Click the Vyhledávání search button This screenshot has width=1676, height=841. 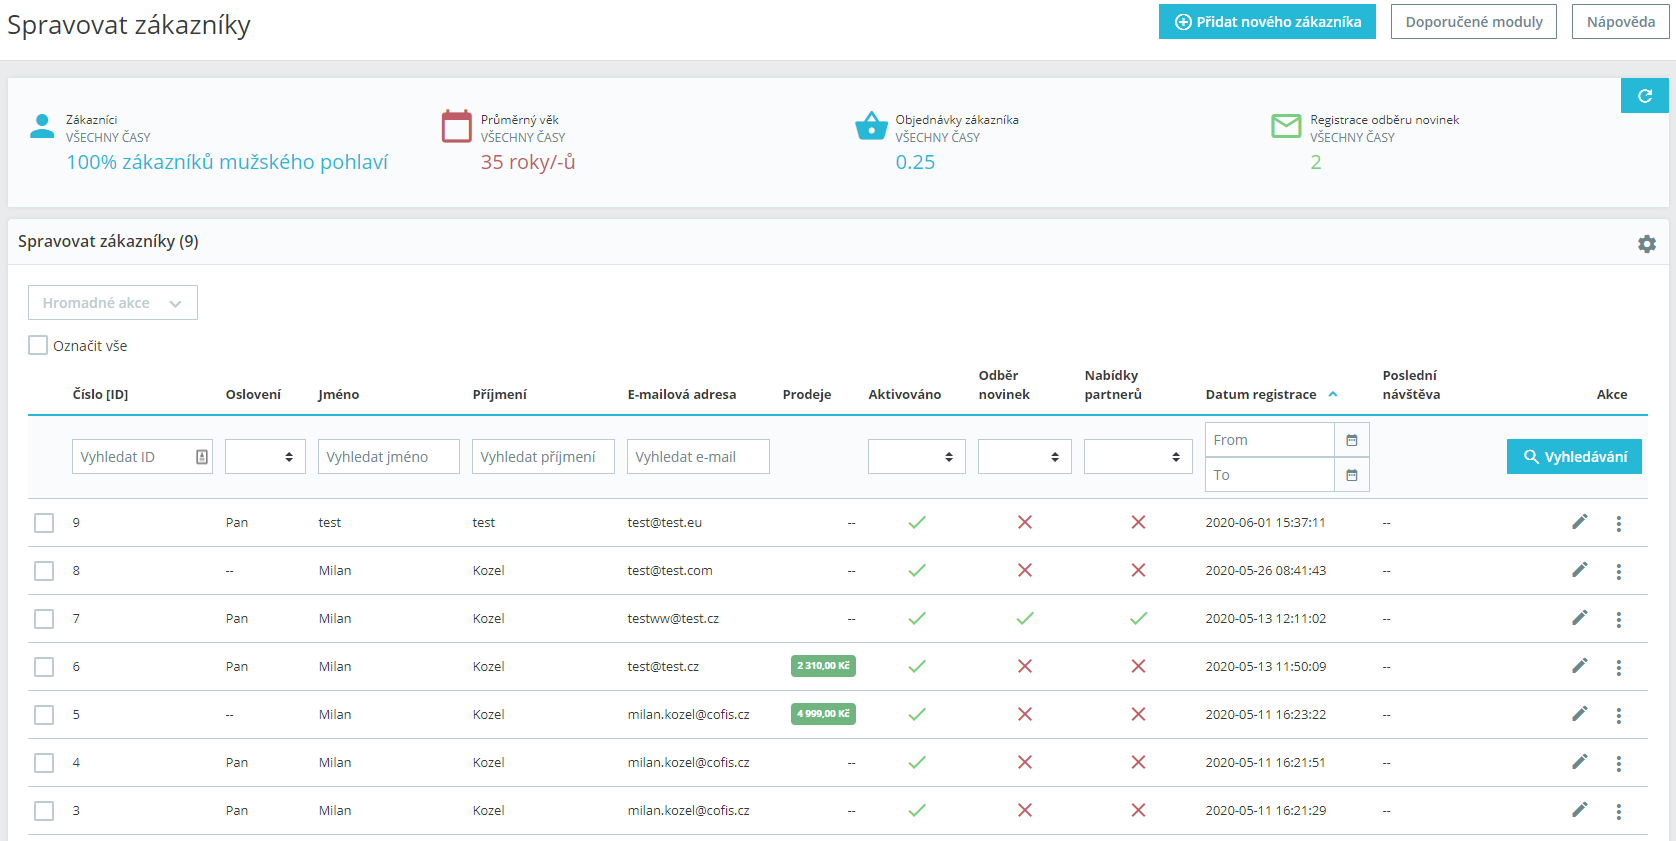tap(1574, 457)
